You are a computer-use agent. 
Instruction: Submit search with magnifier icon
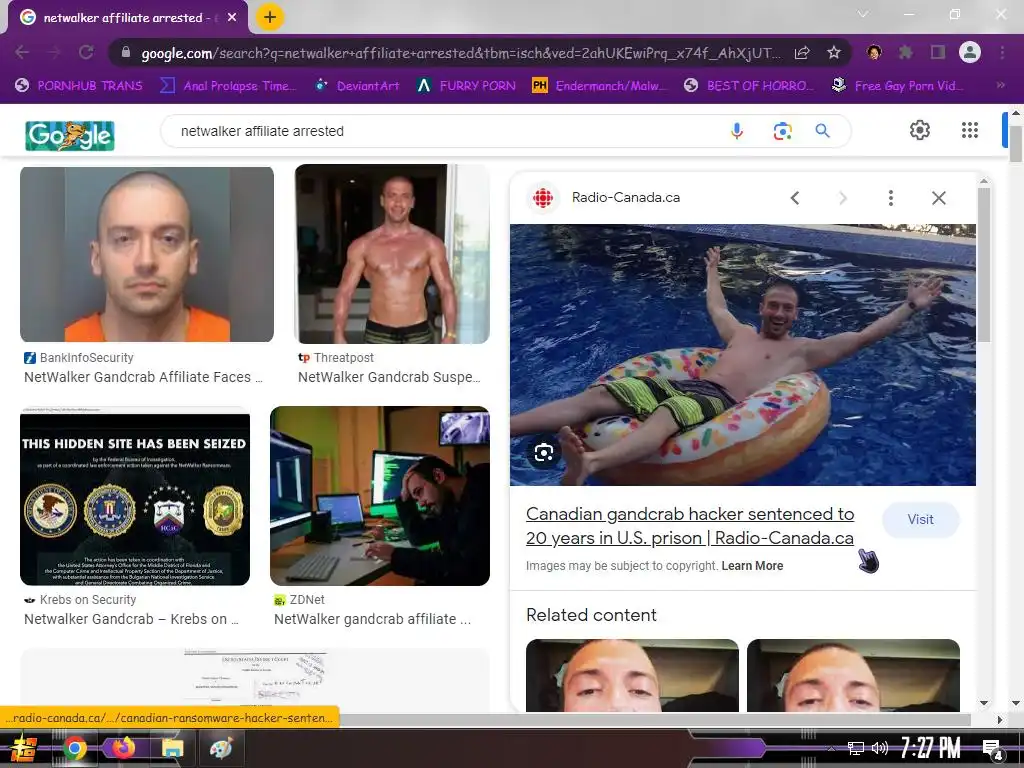823,131
